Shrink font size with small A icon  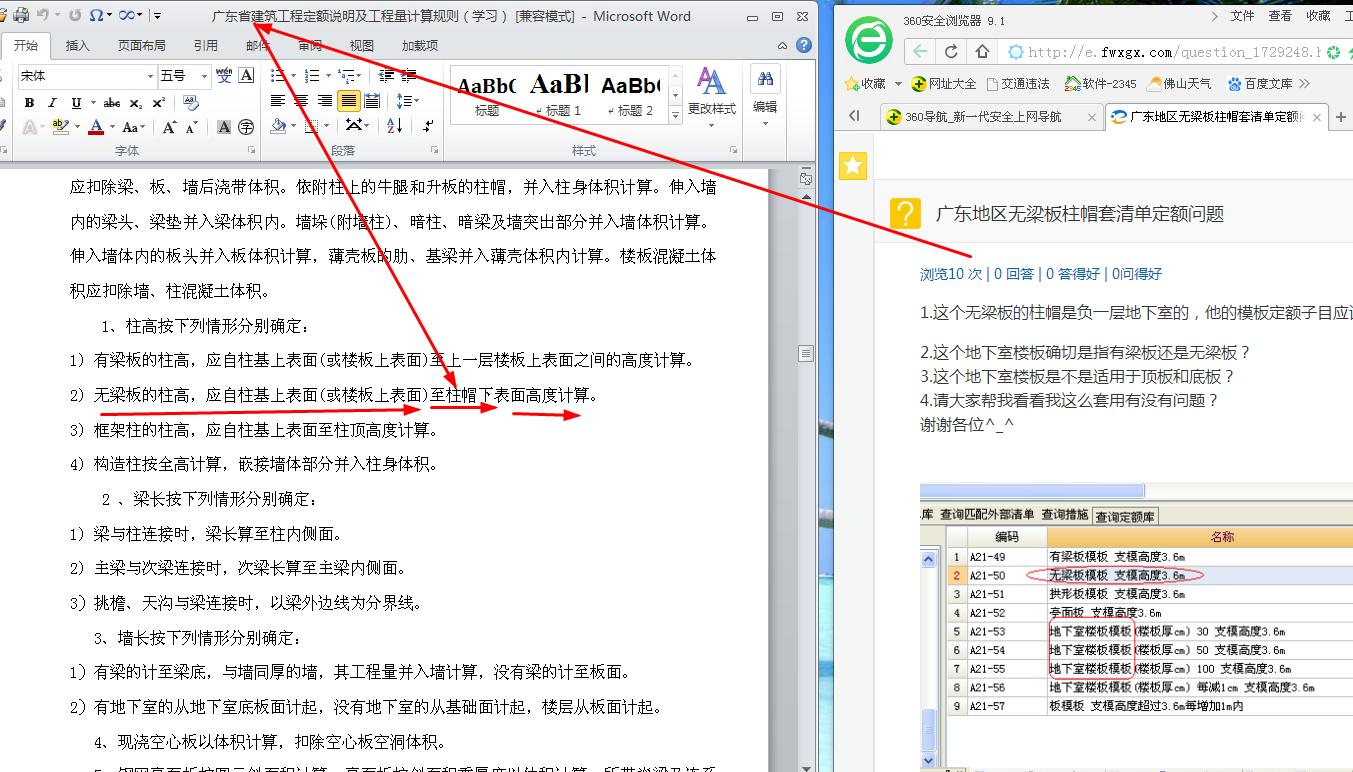191,127
